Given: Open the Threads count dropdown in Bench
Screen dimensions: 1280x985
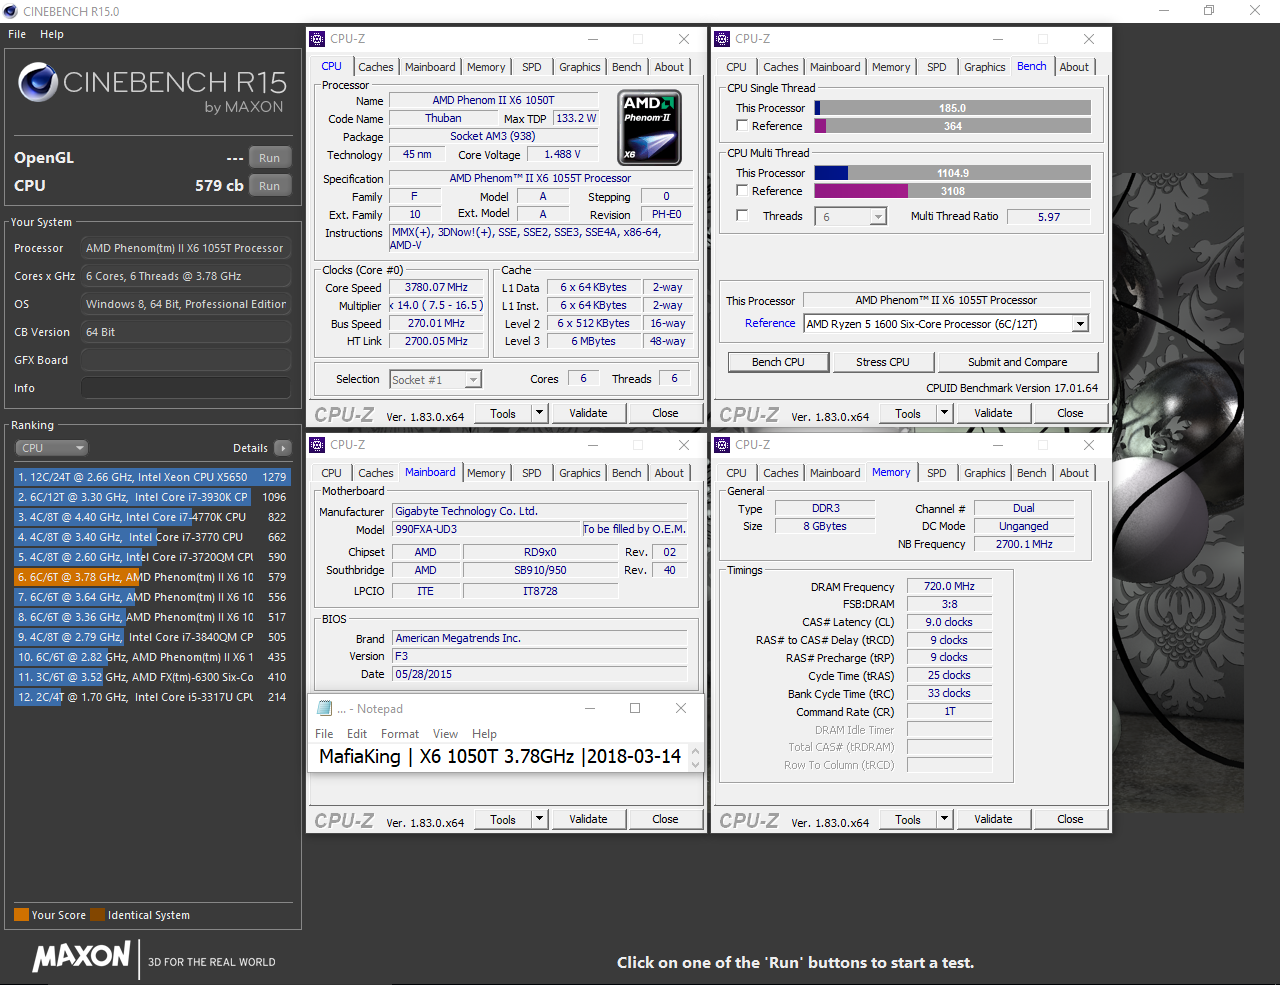Looking at the screenshot, I should pos(878,216).
